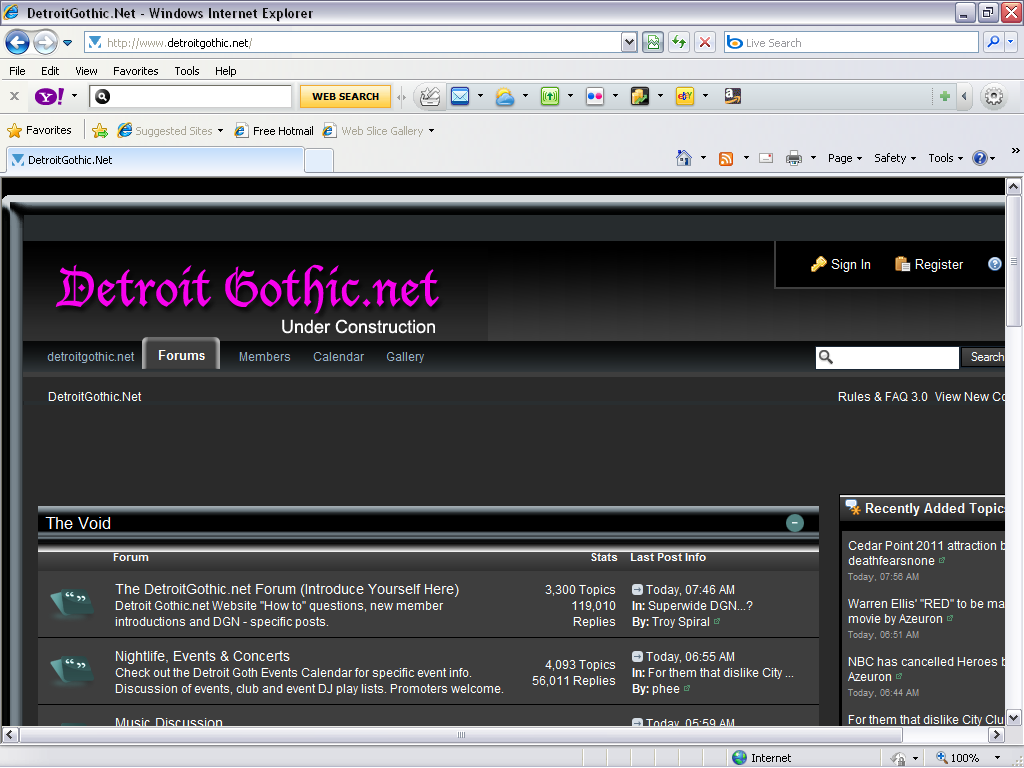1024x768 pixels.
Task: Click the vertical scrollbar down arrow
Action: (x=1014, y=718)
